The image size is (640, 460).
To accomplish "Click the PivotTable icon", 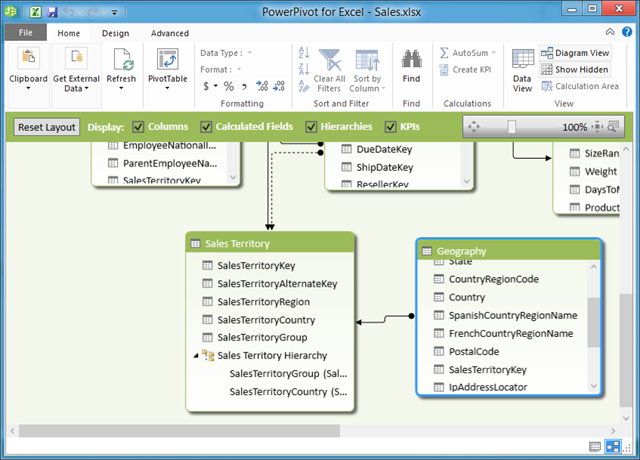I will [167, 59].
